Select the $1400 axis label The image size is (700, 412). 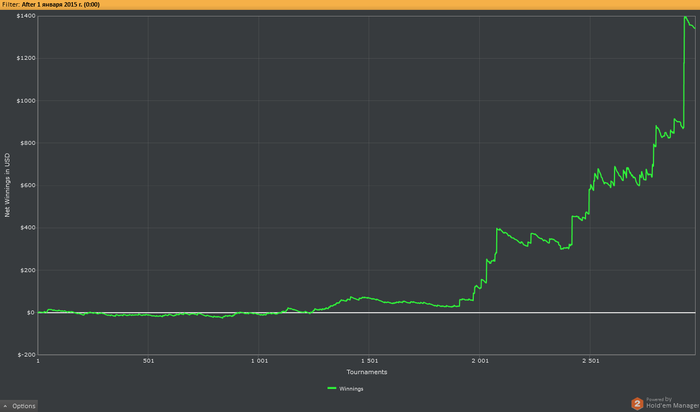click(x=26, y=16)
